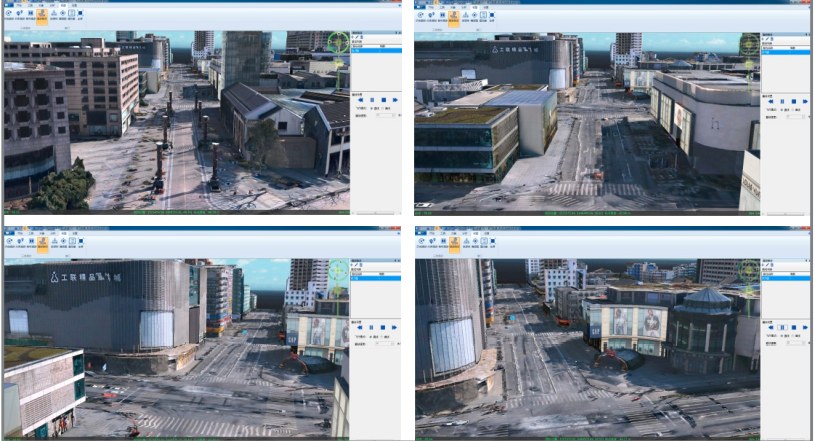Choose the unselected flight-mode radio in top-right window

tap(792, 110)
